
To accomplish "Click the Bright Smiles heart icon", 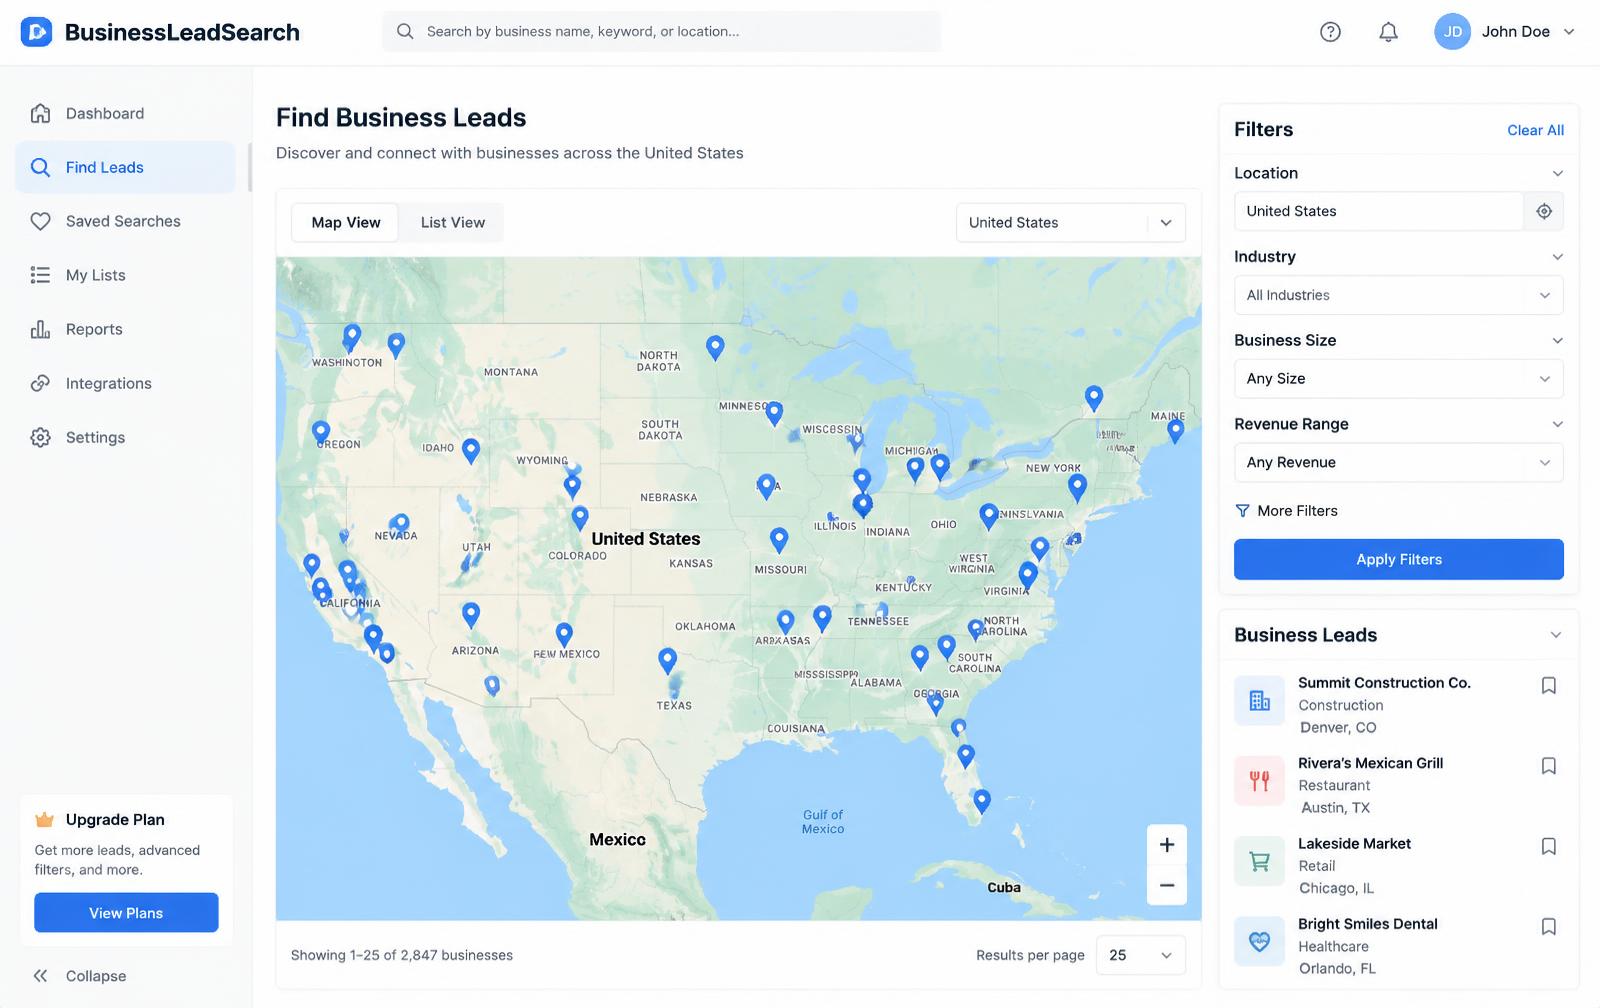I will pos(1259,941).
